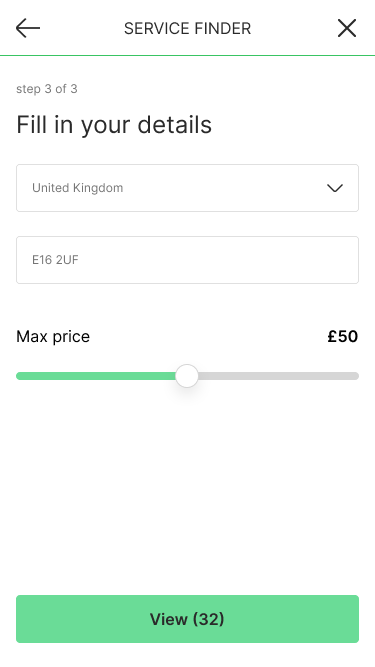
Task: Click the green filled slider track
Action: tap(96, 376)
